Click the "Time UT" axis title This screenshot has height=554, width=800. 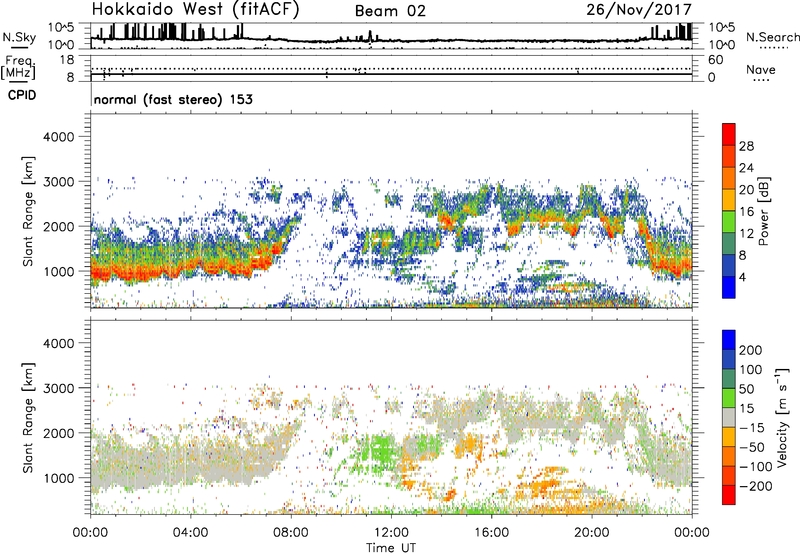391,548
